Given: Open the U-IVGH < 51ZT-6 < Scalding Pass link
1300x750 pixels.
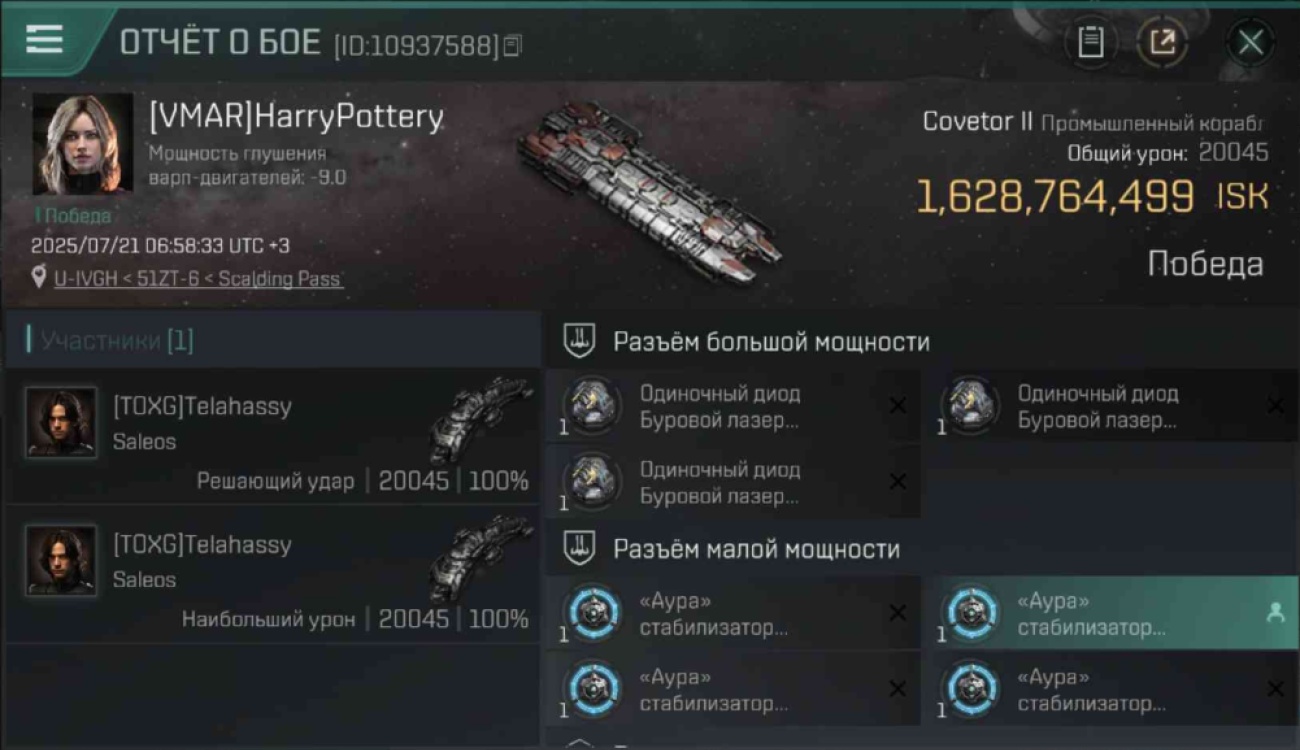Looking at the screenshot, I should [198, 279].
